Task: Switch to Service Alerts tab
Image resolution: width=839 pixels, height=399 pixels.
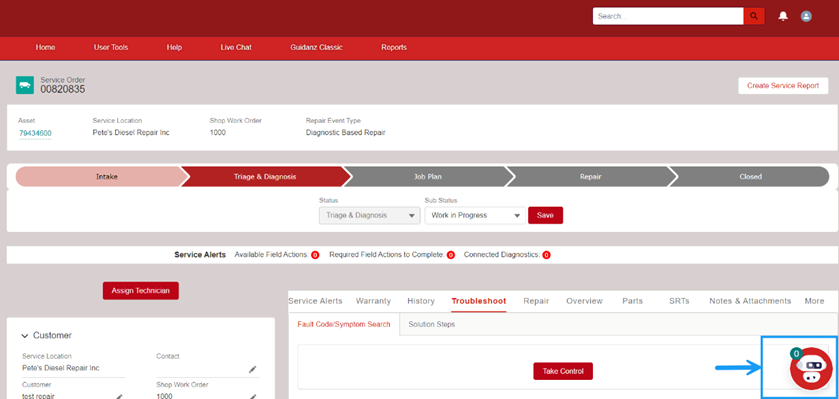Action: (315, 301)
